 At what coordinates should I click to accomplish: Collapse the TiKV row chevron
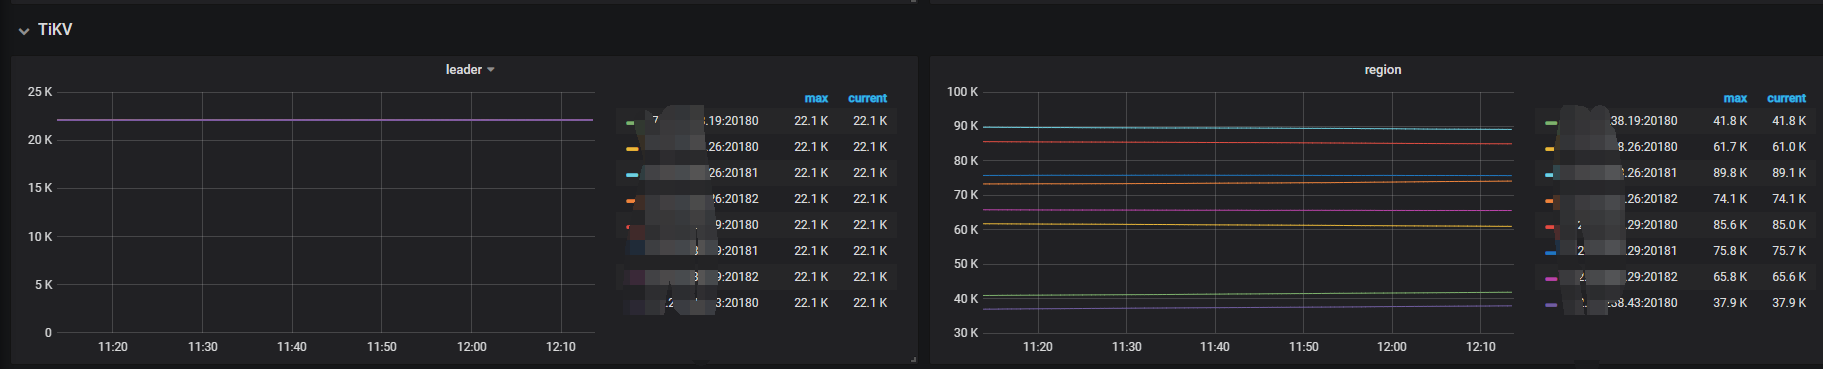click(24, 31)
